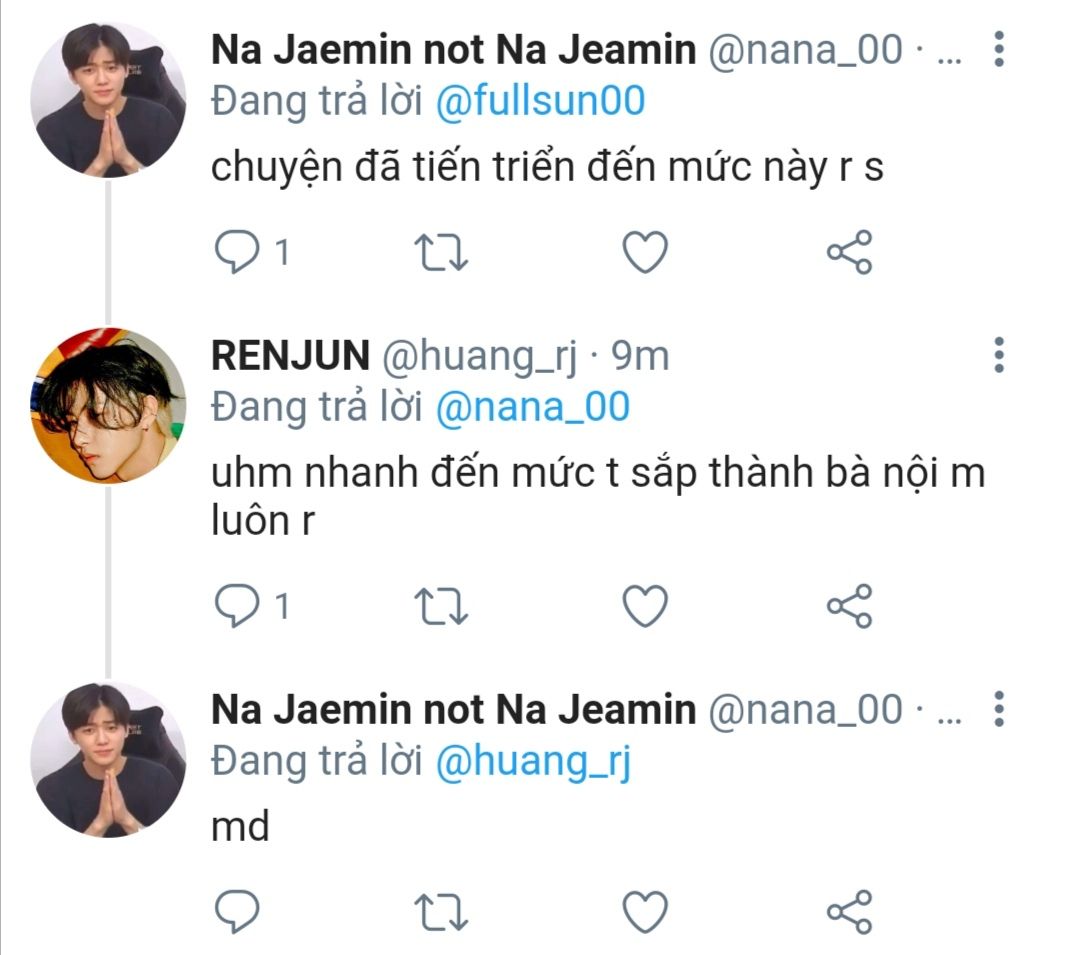
Task: Share RENJUN's "uhm nhanh" tweet
Action: 850,606
